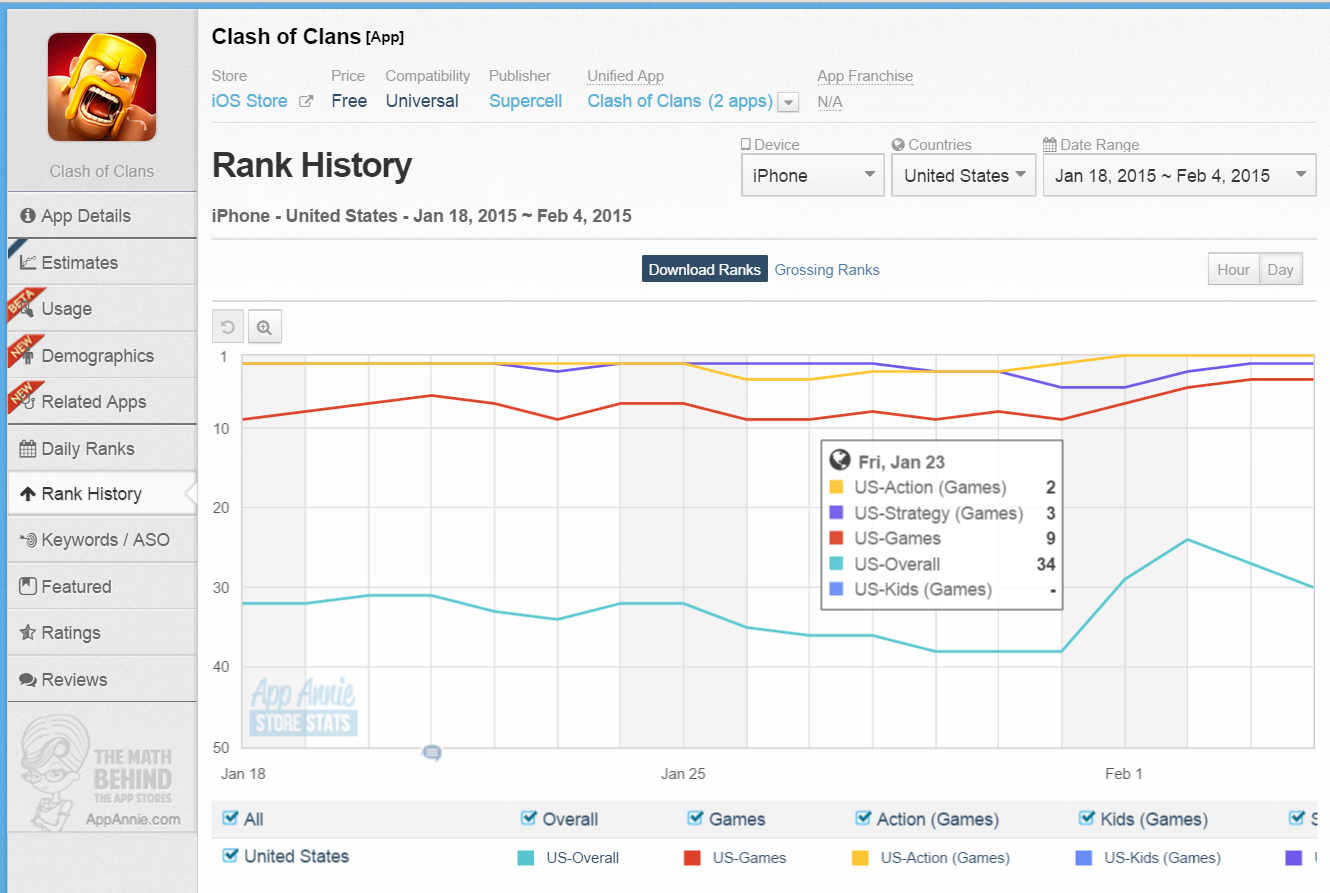Uncheck the Games category checkbox
Image resolution: width=1330 pixels, height=893 pixels.
[x=696, y=818]
